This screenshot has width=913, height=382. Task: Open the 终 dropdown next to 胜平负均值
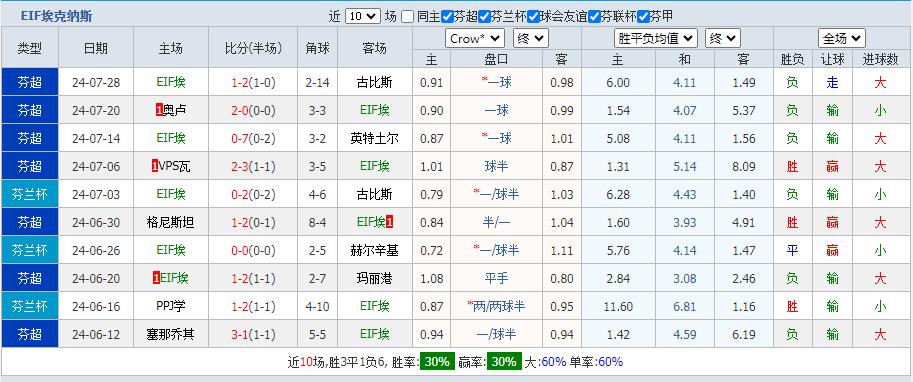[x=723, y=38]
